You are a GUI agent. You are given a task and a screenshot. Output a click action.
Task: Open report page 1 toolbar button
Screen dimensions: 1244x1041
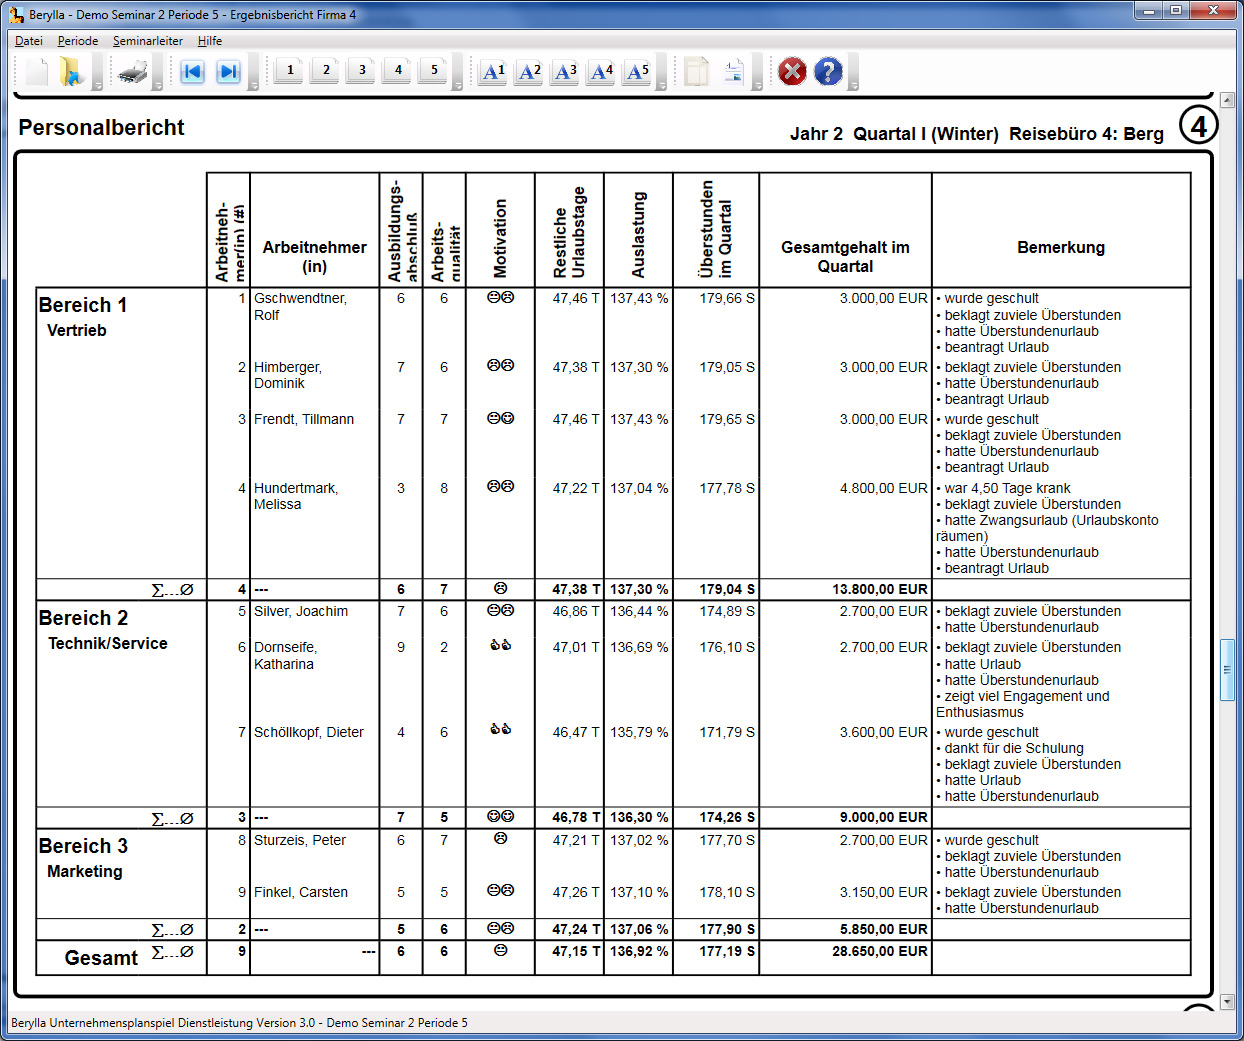[x=289, y=70]
